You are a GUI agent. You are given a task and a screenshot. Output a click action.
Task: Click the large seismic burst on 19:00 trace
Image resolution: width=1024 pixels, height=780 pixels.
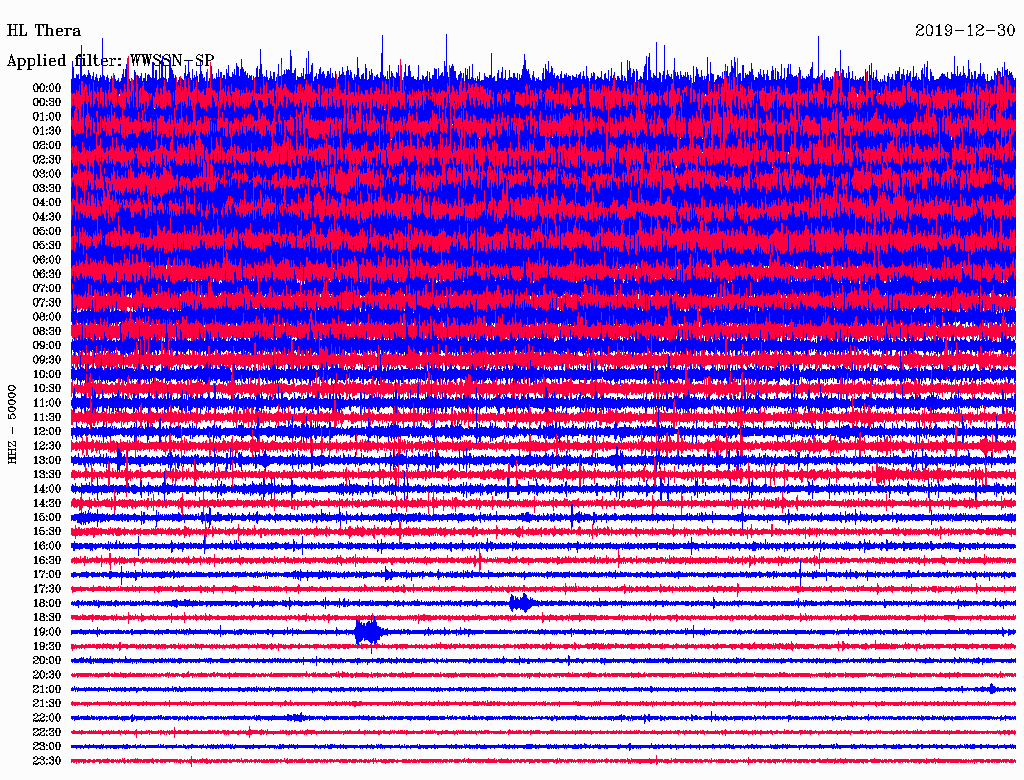click(369, 632)
